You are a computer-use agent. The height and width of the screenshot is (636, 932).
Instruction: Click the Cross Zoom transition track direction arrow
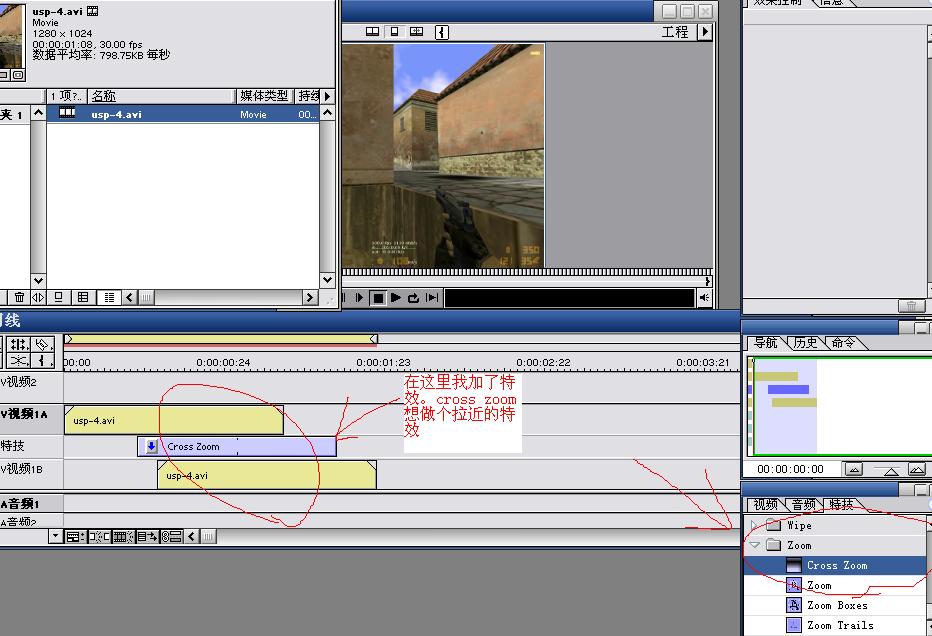(x=152, y=446)
